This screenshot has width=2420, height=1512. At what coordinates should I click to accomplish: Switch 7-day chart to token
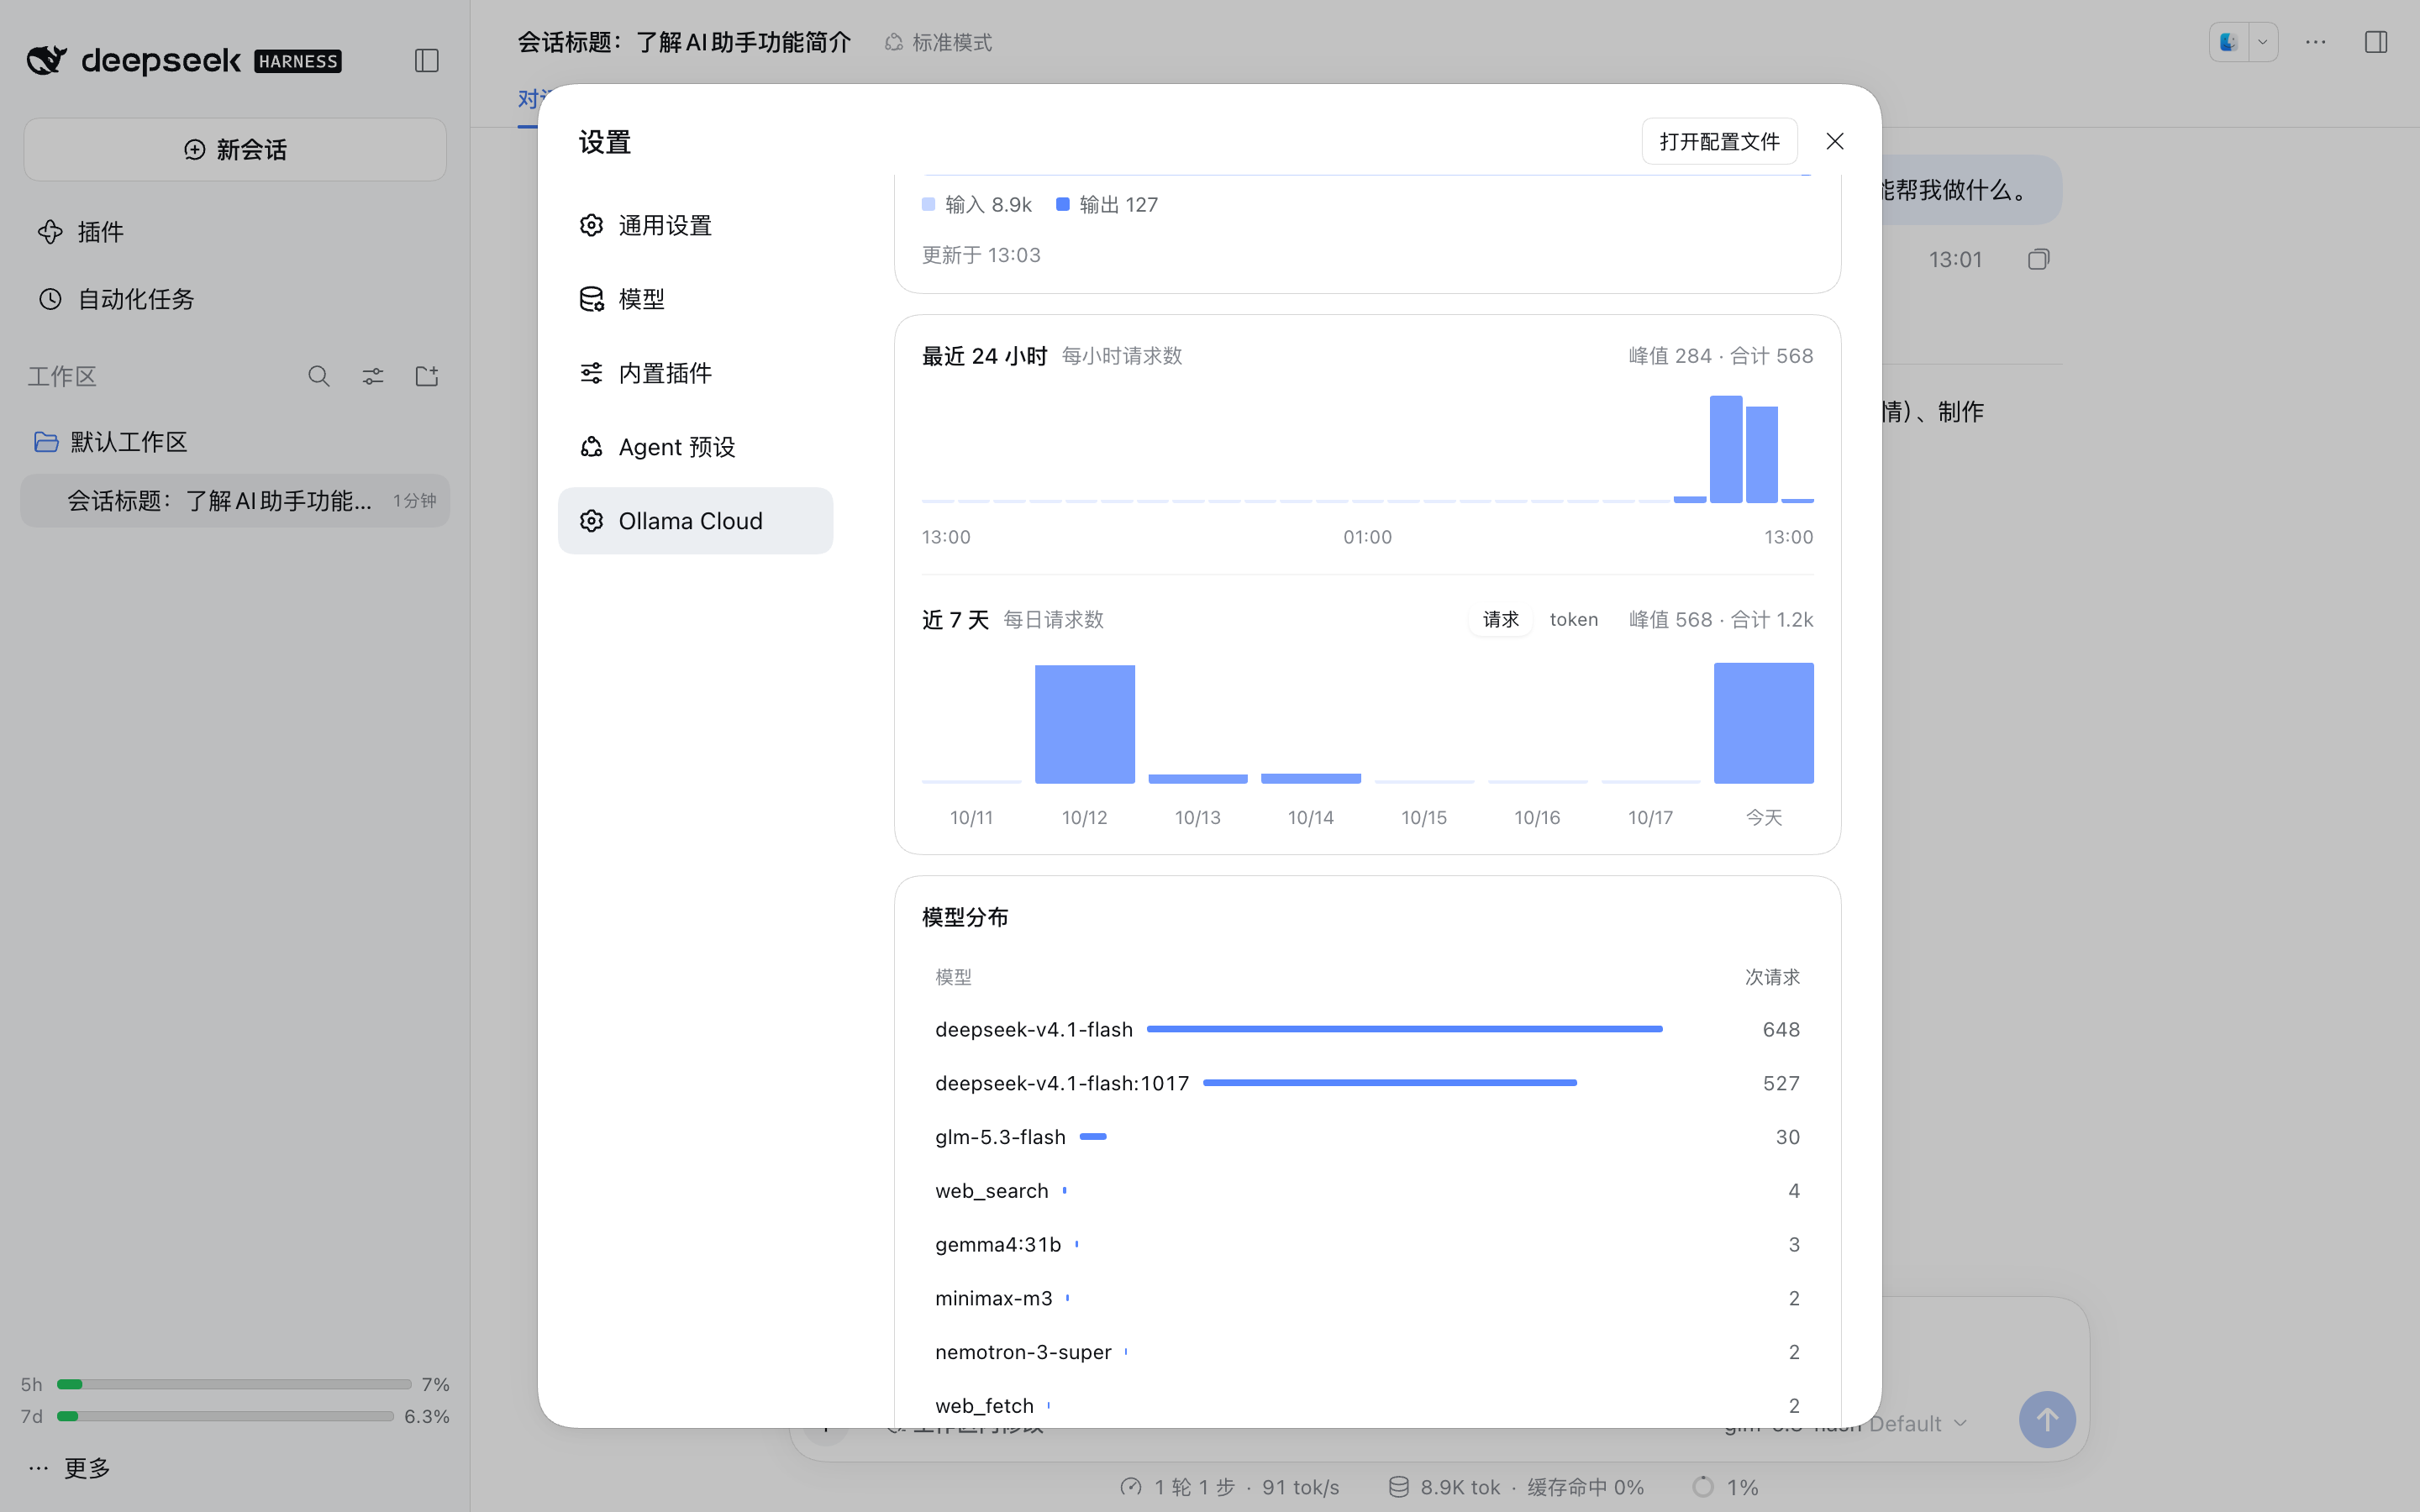coord(1573,619)
